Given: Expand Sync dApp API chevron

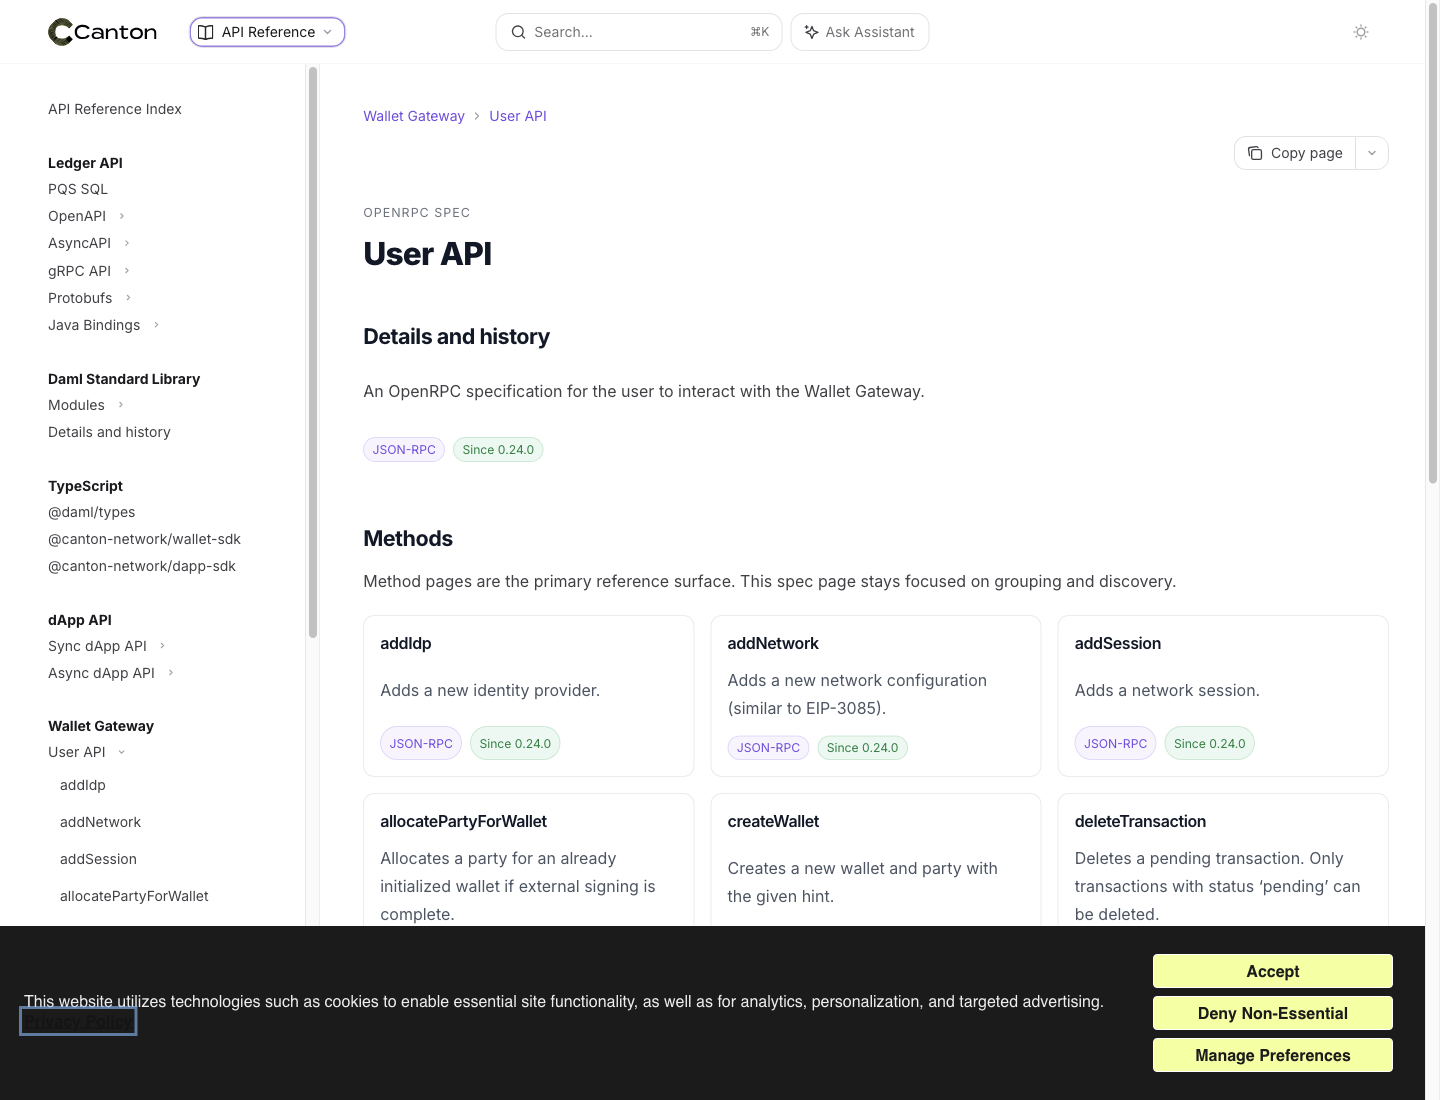Looking at the screenshot, I should tap(163, 646).
